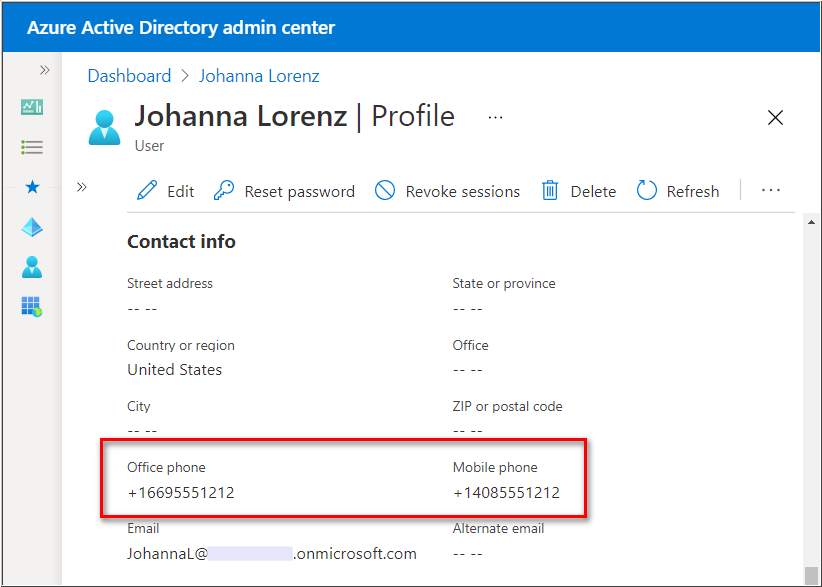Delete the user Johanna Lorenz
This screenshot has width=822, height=587.
(x=579, y=191)
